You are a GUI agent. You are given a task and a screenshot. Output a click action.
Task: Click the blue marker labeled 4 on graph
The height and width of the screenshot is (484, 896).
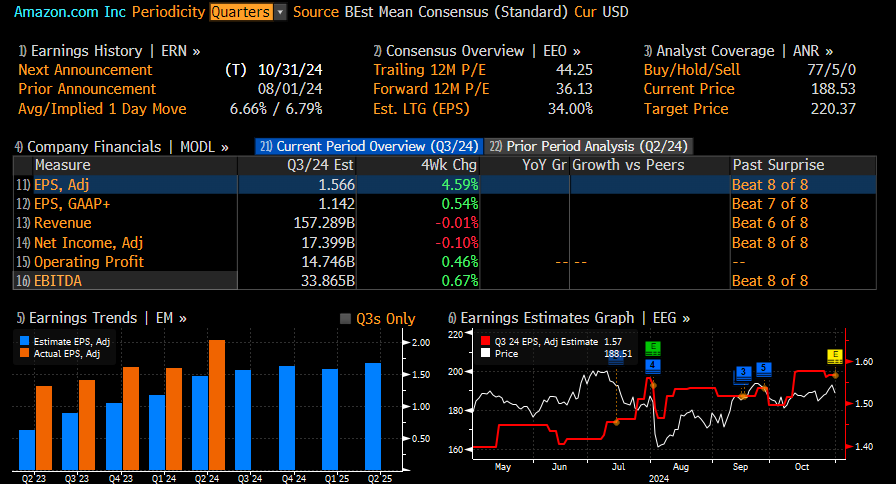pos(653,366)
